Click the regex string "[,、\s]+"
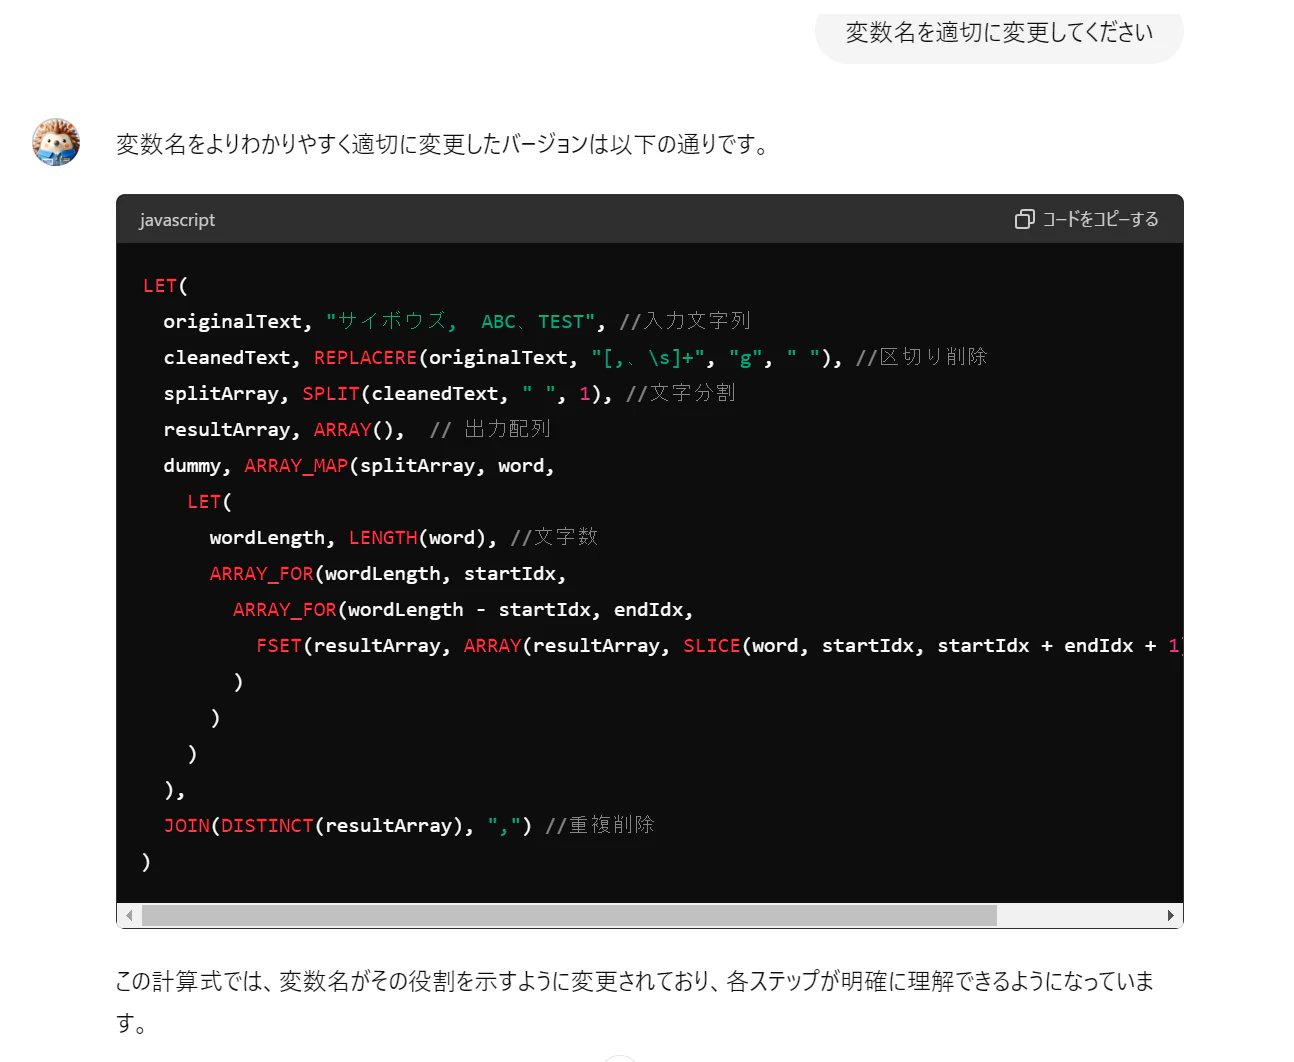The width and height of the screenshot is (1294, 1062). (647, 357)
